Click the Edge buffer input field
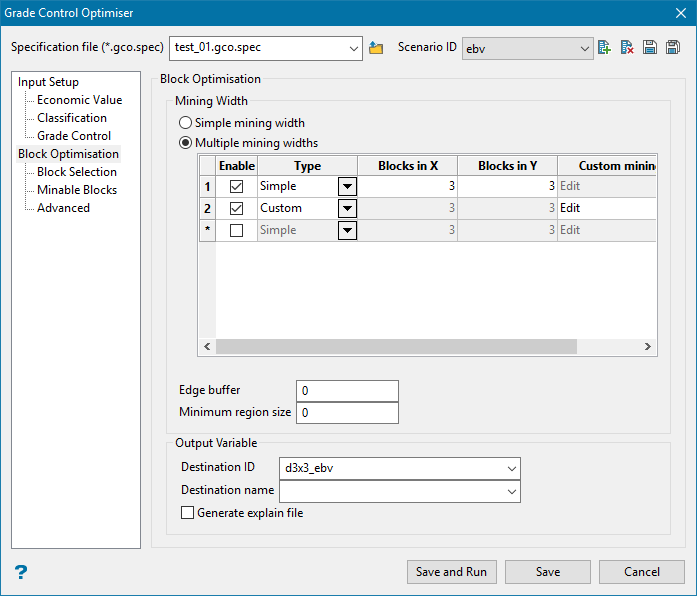Image resolution: width=697 pixels, height=596 pixels. (x=347, y=391)
